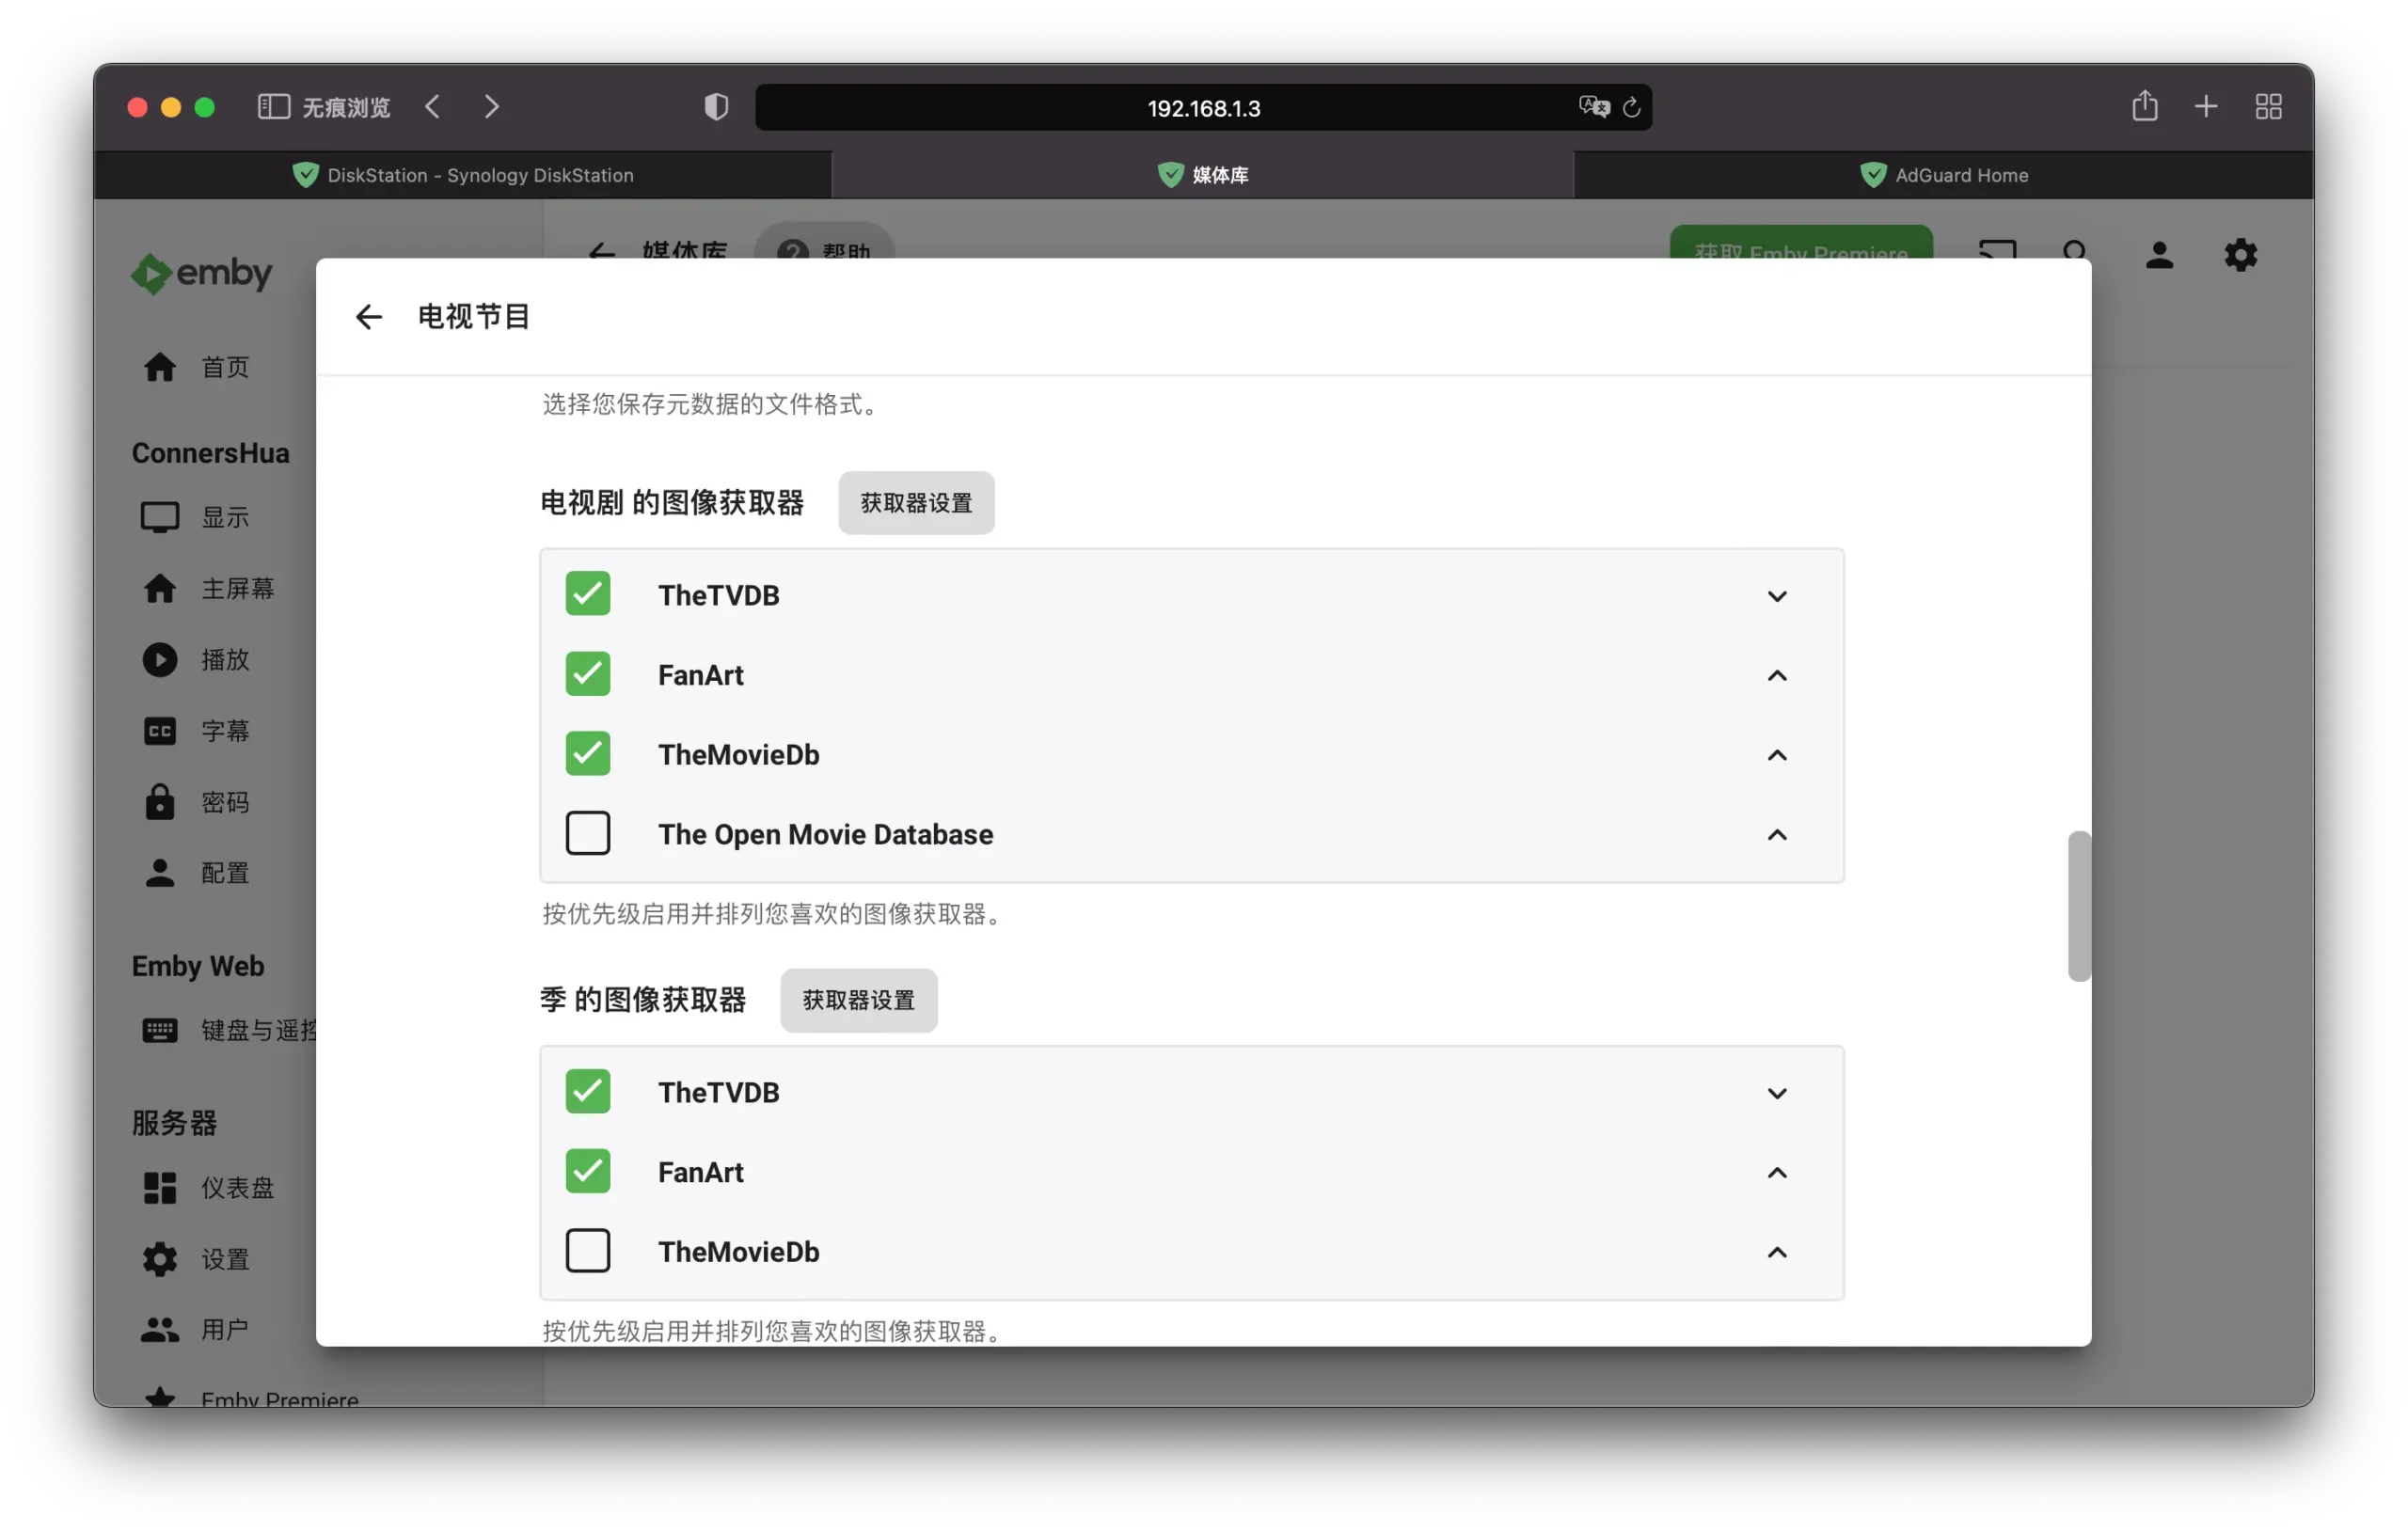
Task: Open a new Safari tab
Action: 2206,107
